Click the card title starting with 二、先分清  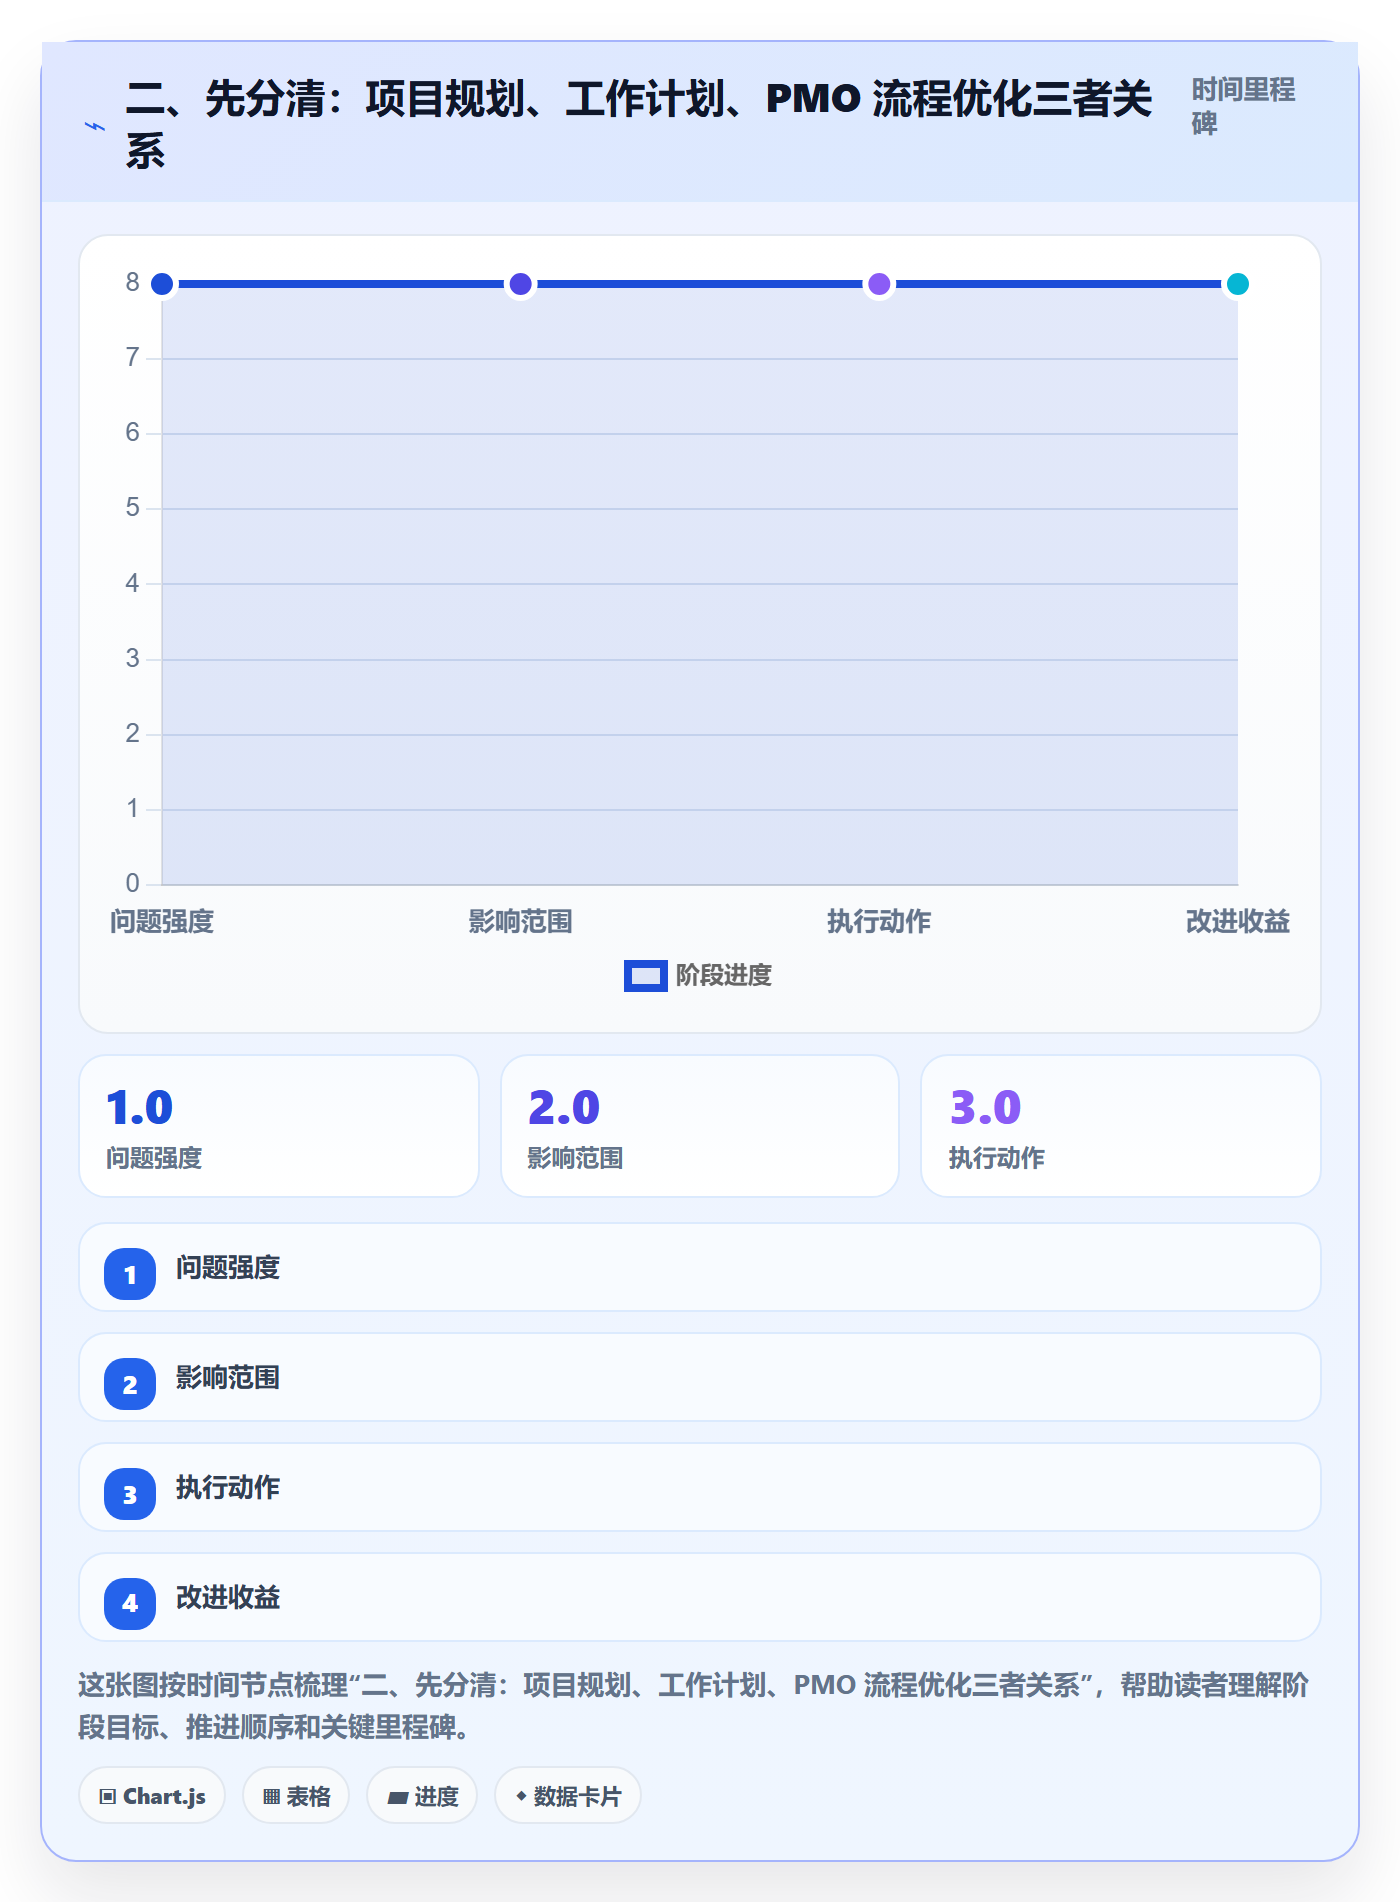[x=639, y=125]
